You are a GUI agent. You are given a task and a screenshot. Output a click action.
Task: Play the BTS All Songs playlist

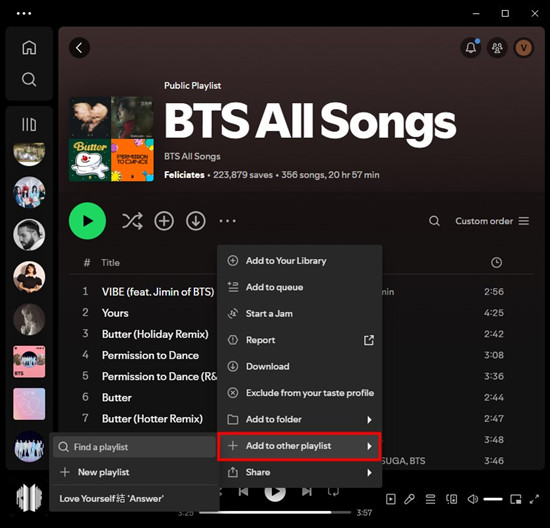click(87, 221)
